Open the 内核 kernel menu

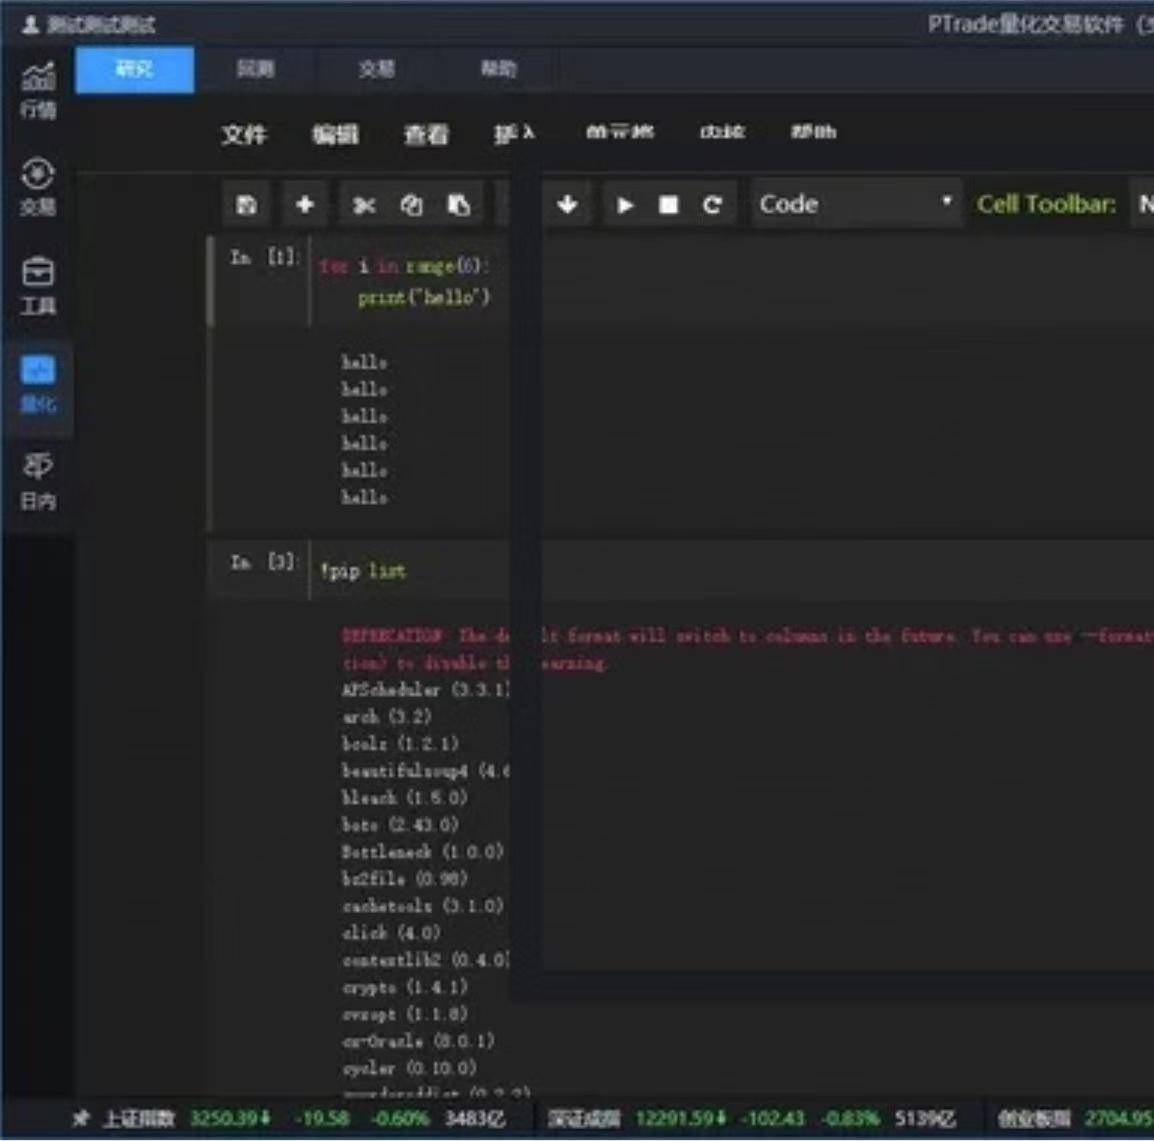click(722, 133)
